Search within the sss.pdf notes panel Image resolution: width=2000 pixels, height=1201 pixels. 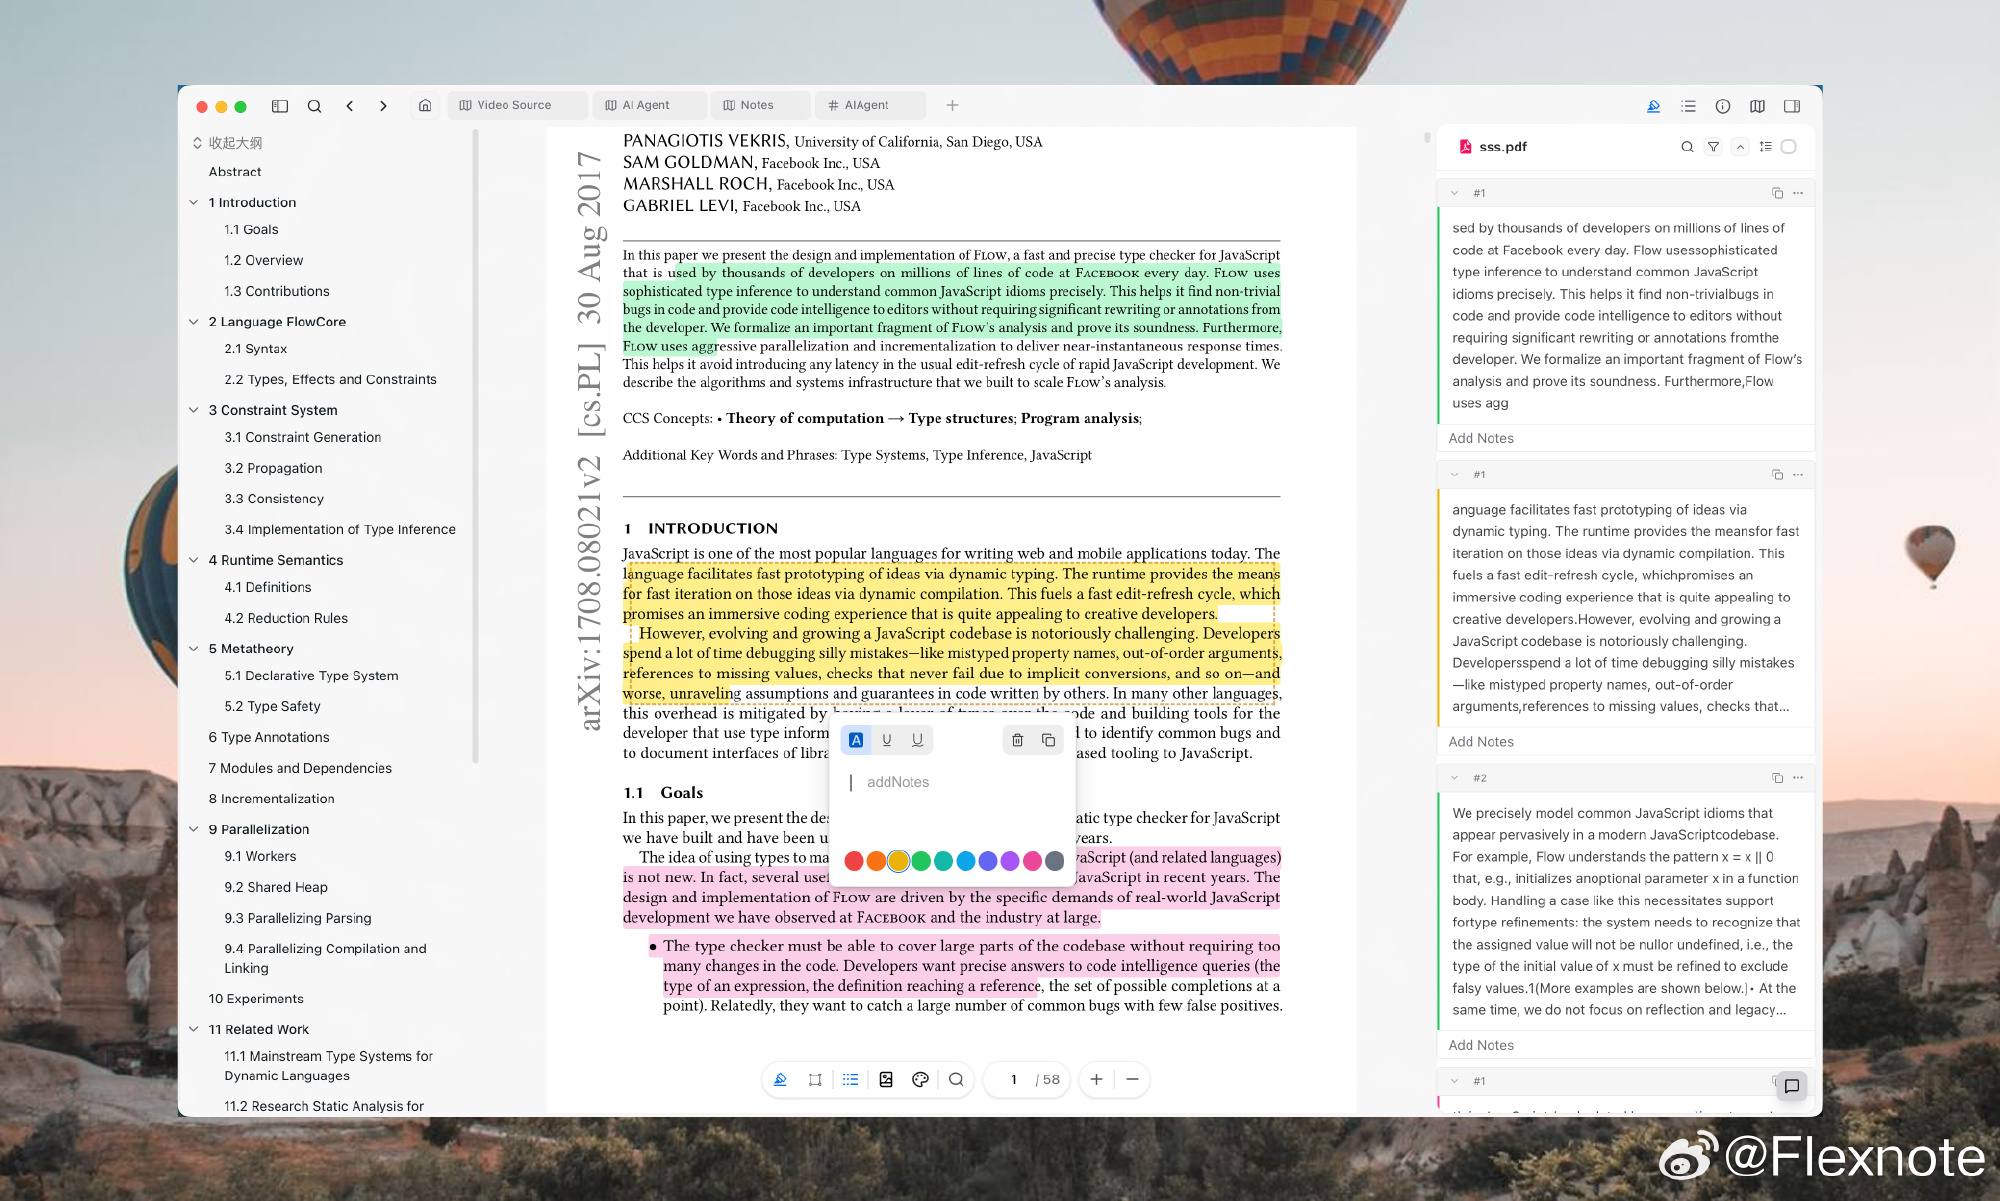click(1687, 147)
